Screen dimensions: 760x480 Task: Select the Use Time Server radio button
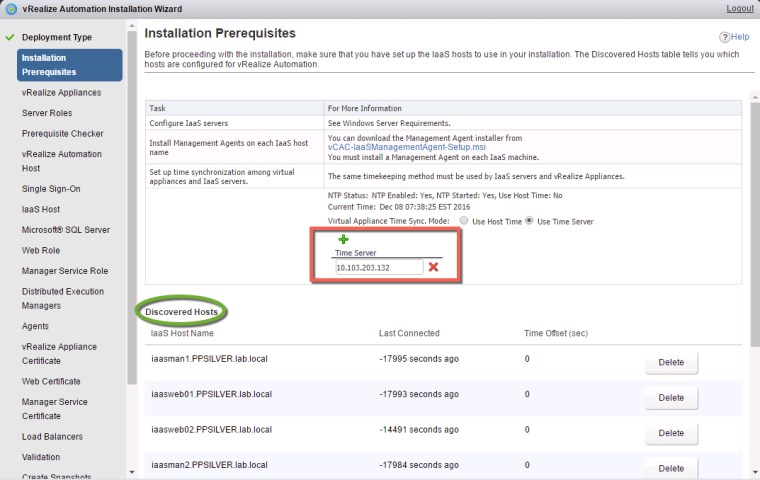click(x=529, y=221)
